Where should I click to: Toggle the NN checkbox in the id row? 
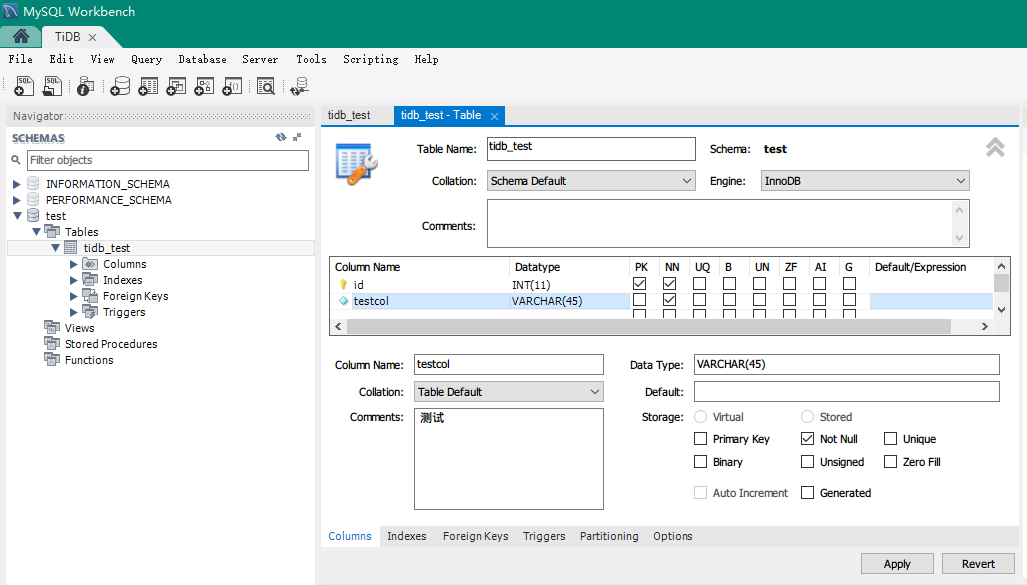pos(669,284)
